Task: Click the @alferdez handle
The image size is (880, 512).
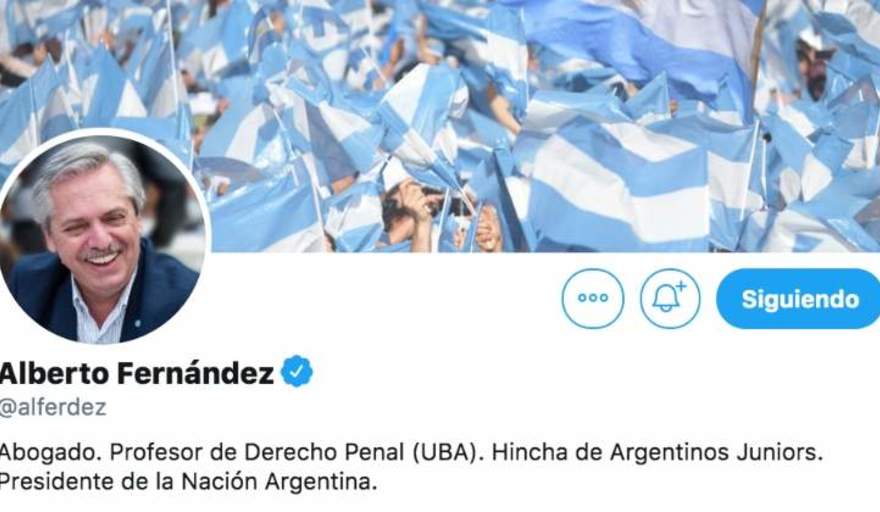Action: tap(53, 407)
